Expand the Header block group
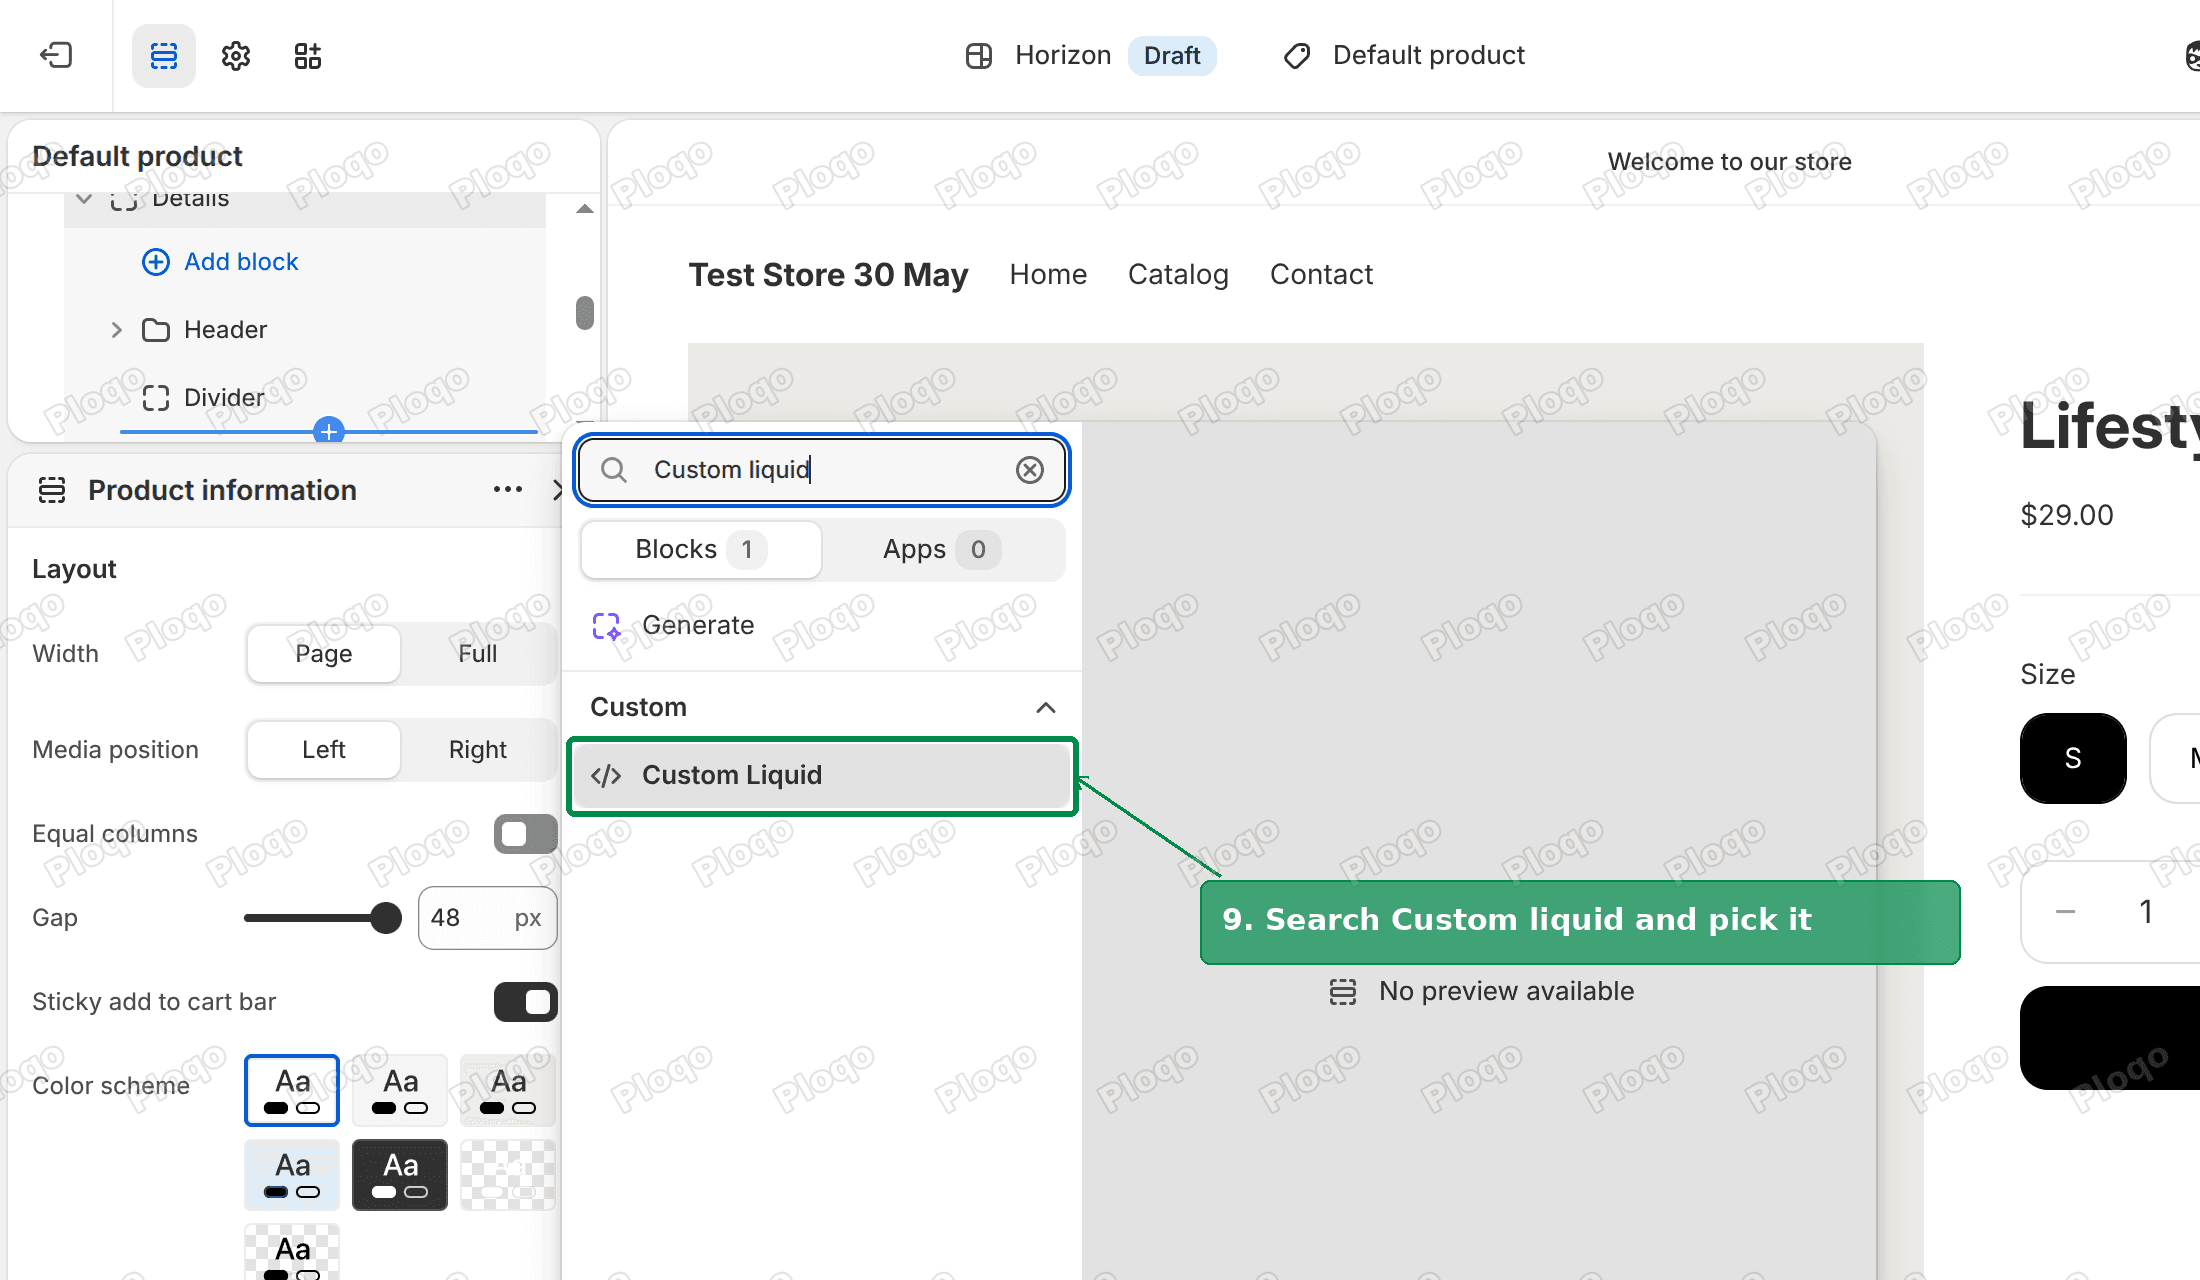 coord(116,330)
